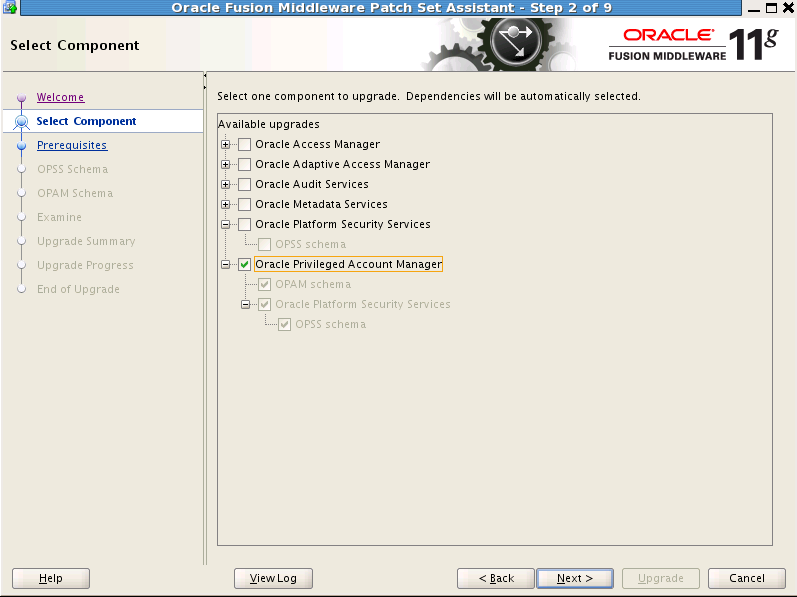Collapse nested Oracle Platform Security Services dependency node

pyautogui.click(x=246, y=304)
